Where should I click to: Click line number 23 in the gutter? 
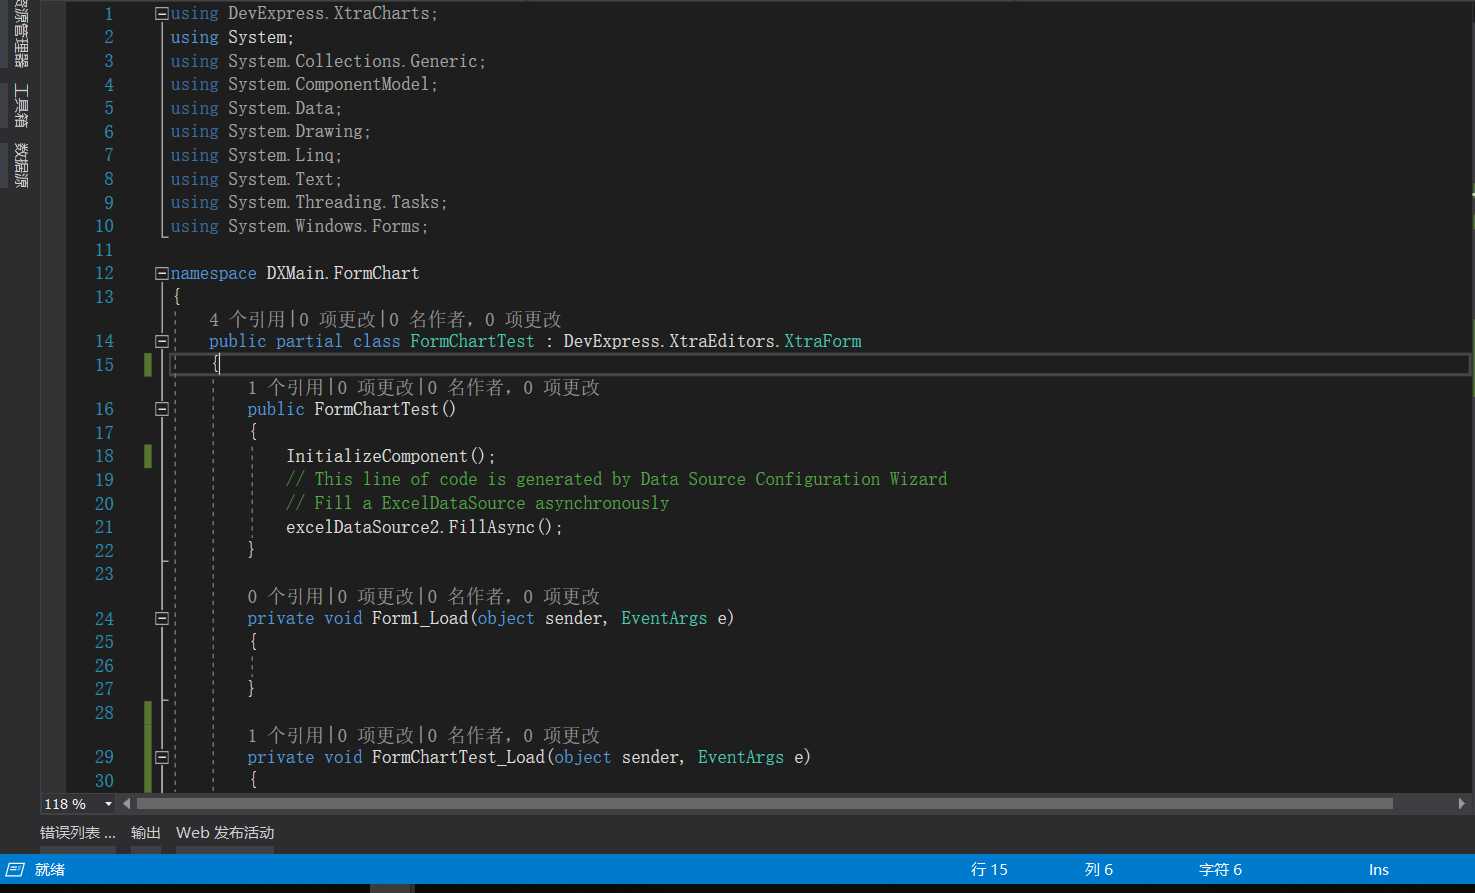point(104,574)
